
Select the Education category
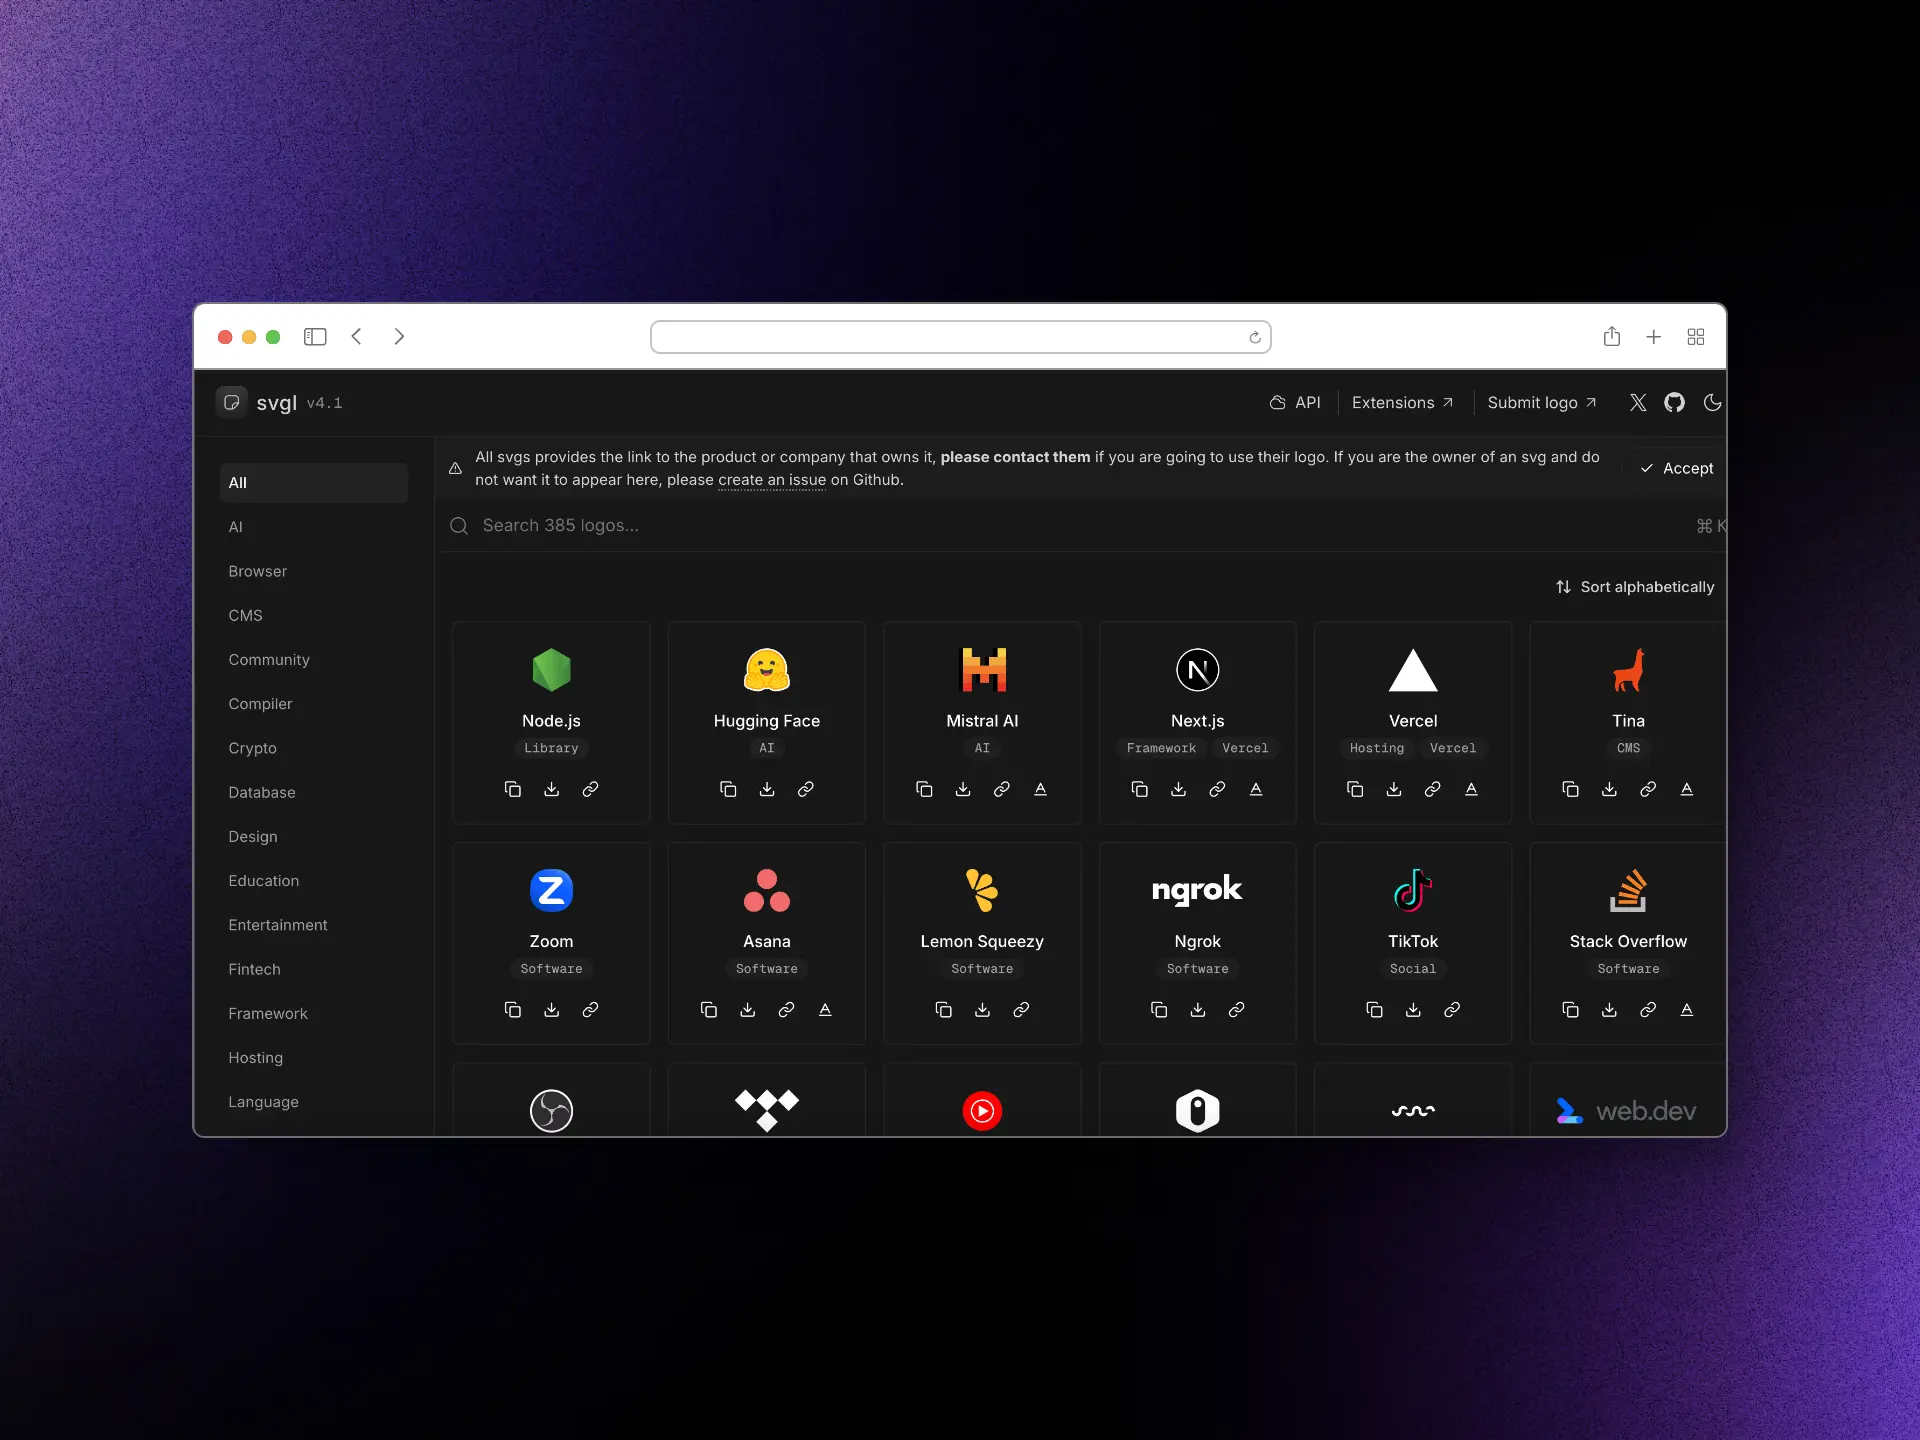pyautogui.click(x=314, y=881)
